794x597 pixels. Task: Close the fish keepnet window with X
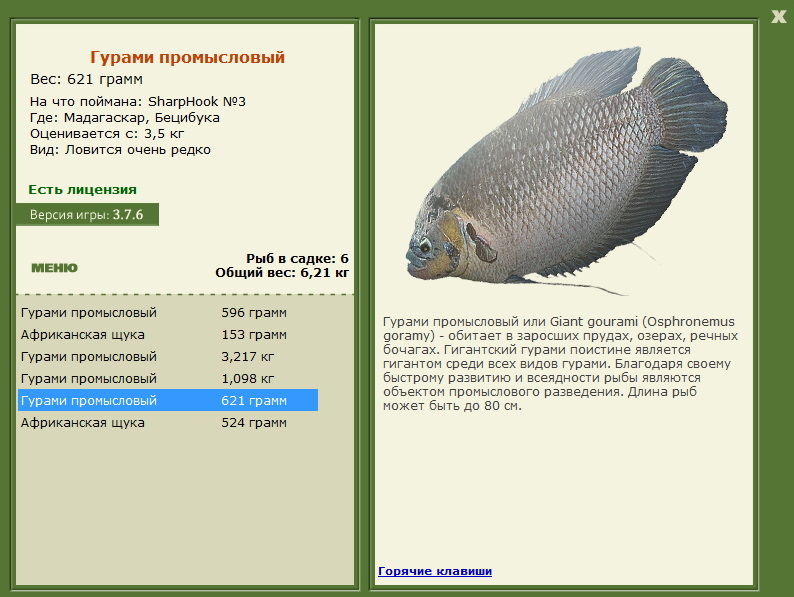point(778,16)
